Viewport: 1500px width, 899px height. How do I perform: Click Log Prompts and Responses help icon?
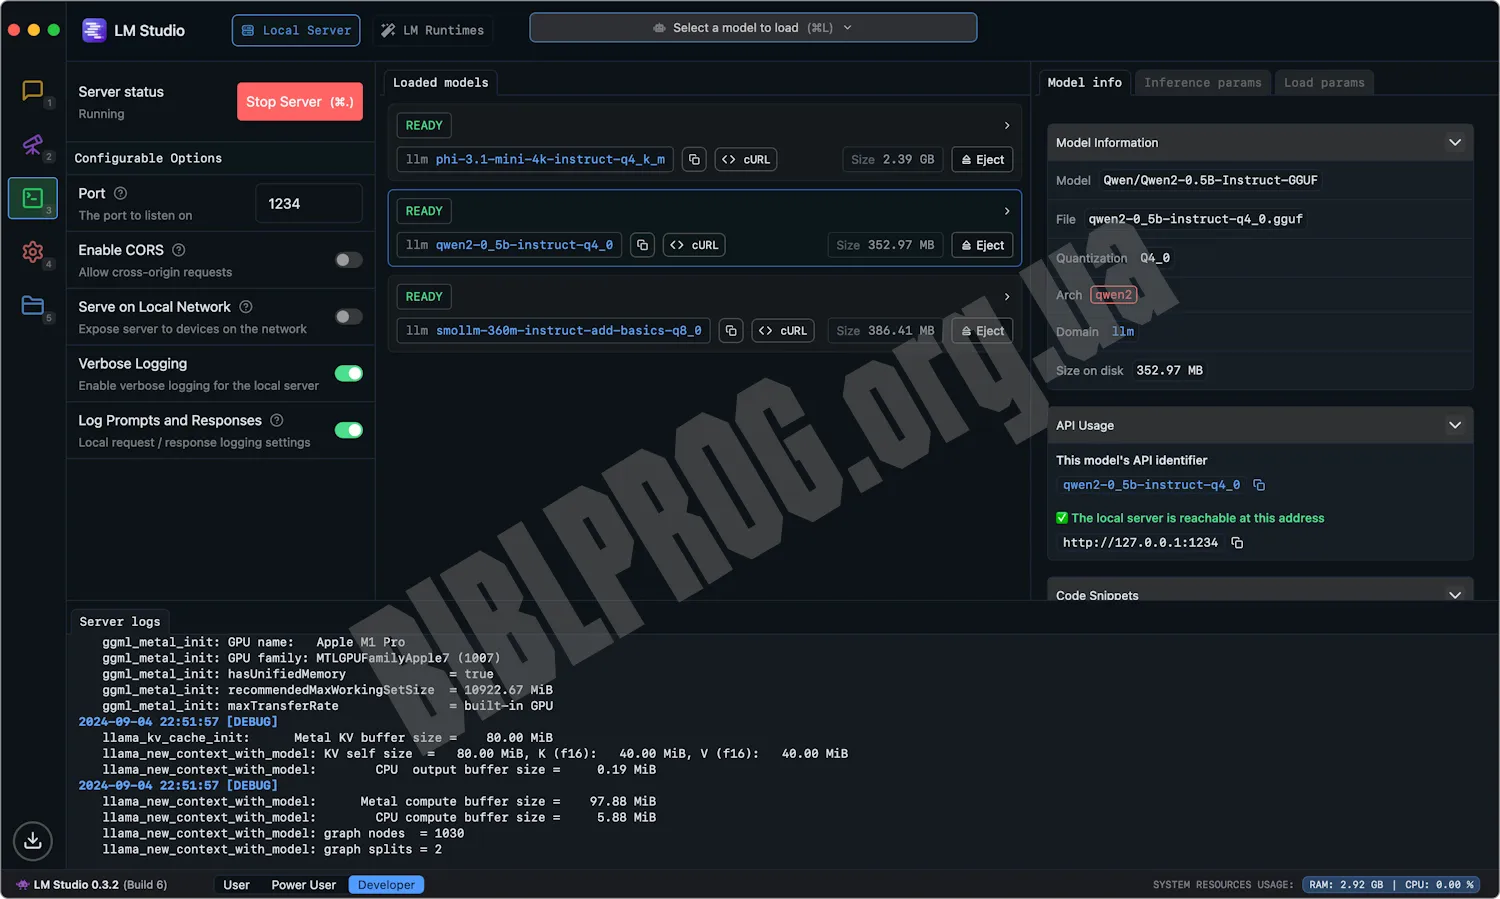point(277,421)
